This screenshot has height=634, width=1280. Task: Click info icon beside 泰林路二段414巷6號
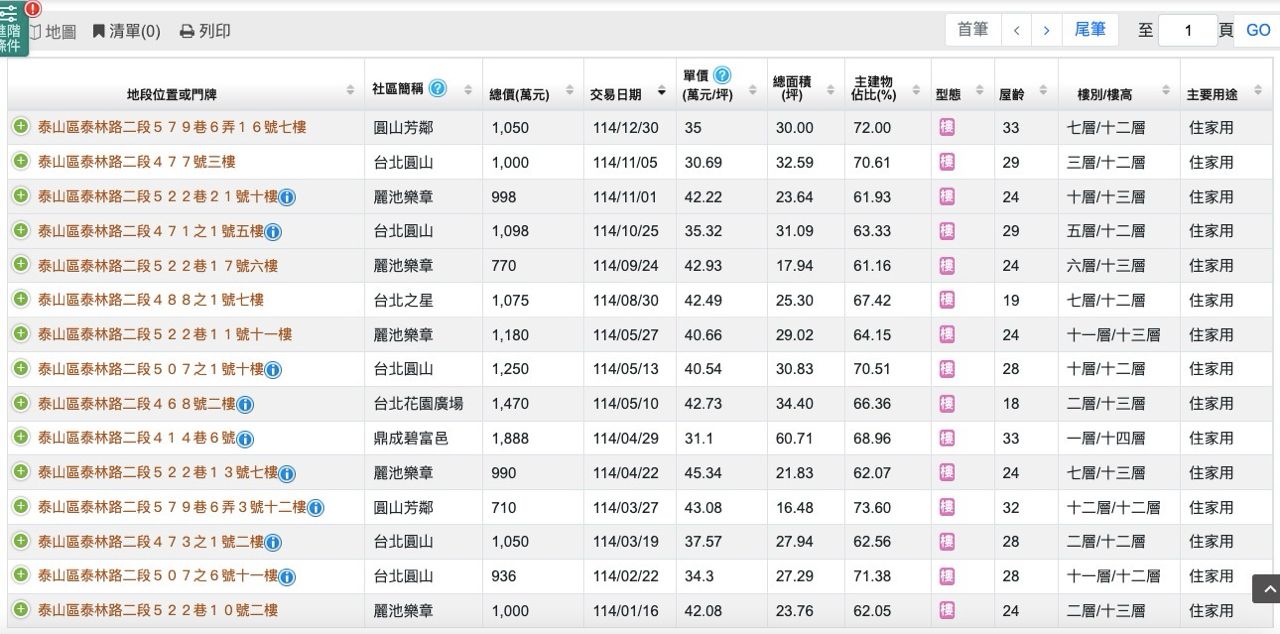pyautogui.click(x=245, y=439)
